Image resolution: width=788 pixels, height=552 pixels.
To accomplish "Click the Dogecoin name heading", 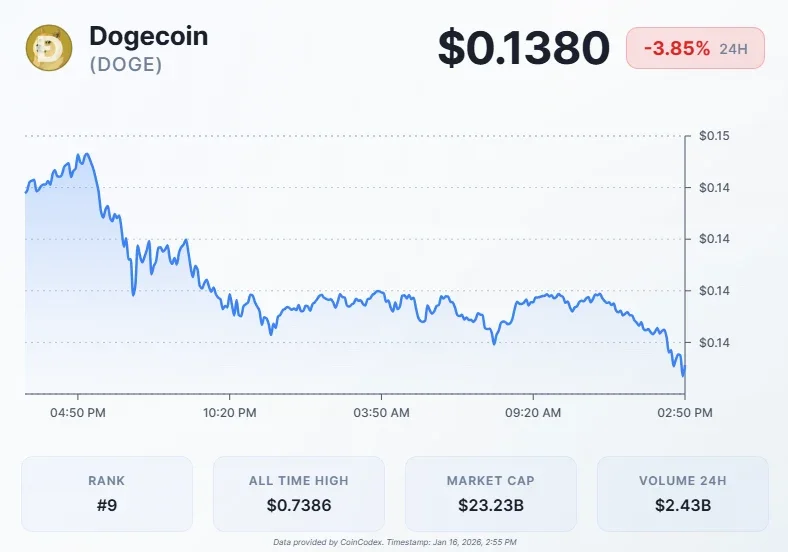I will 148,36.
